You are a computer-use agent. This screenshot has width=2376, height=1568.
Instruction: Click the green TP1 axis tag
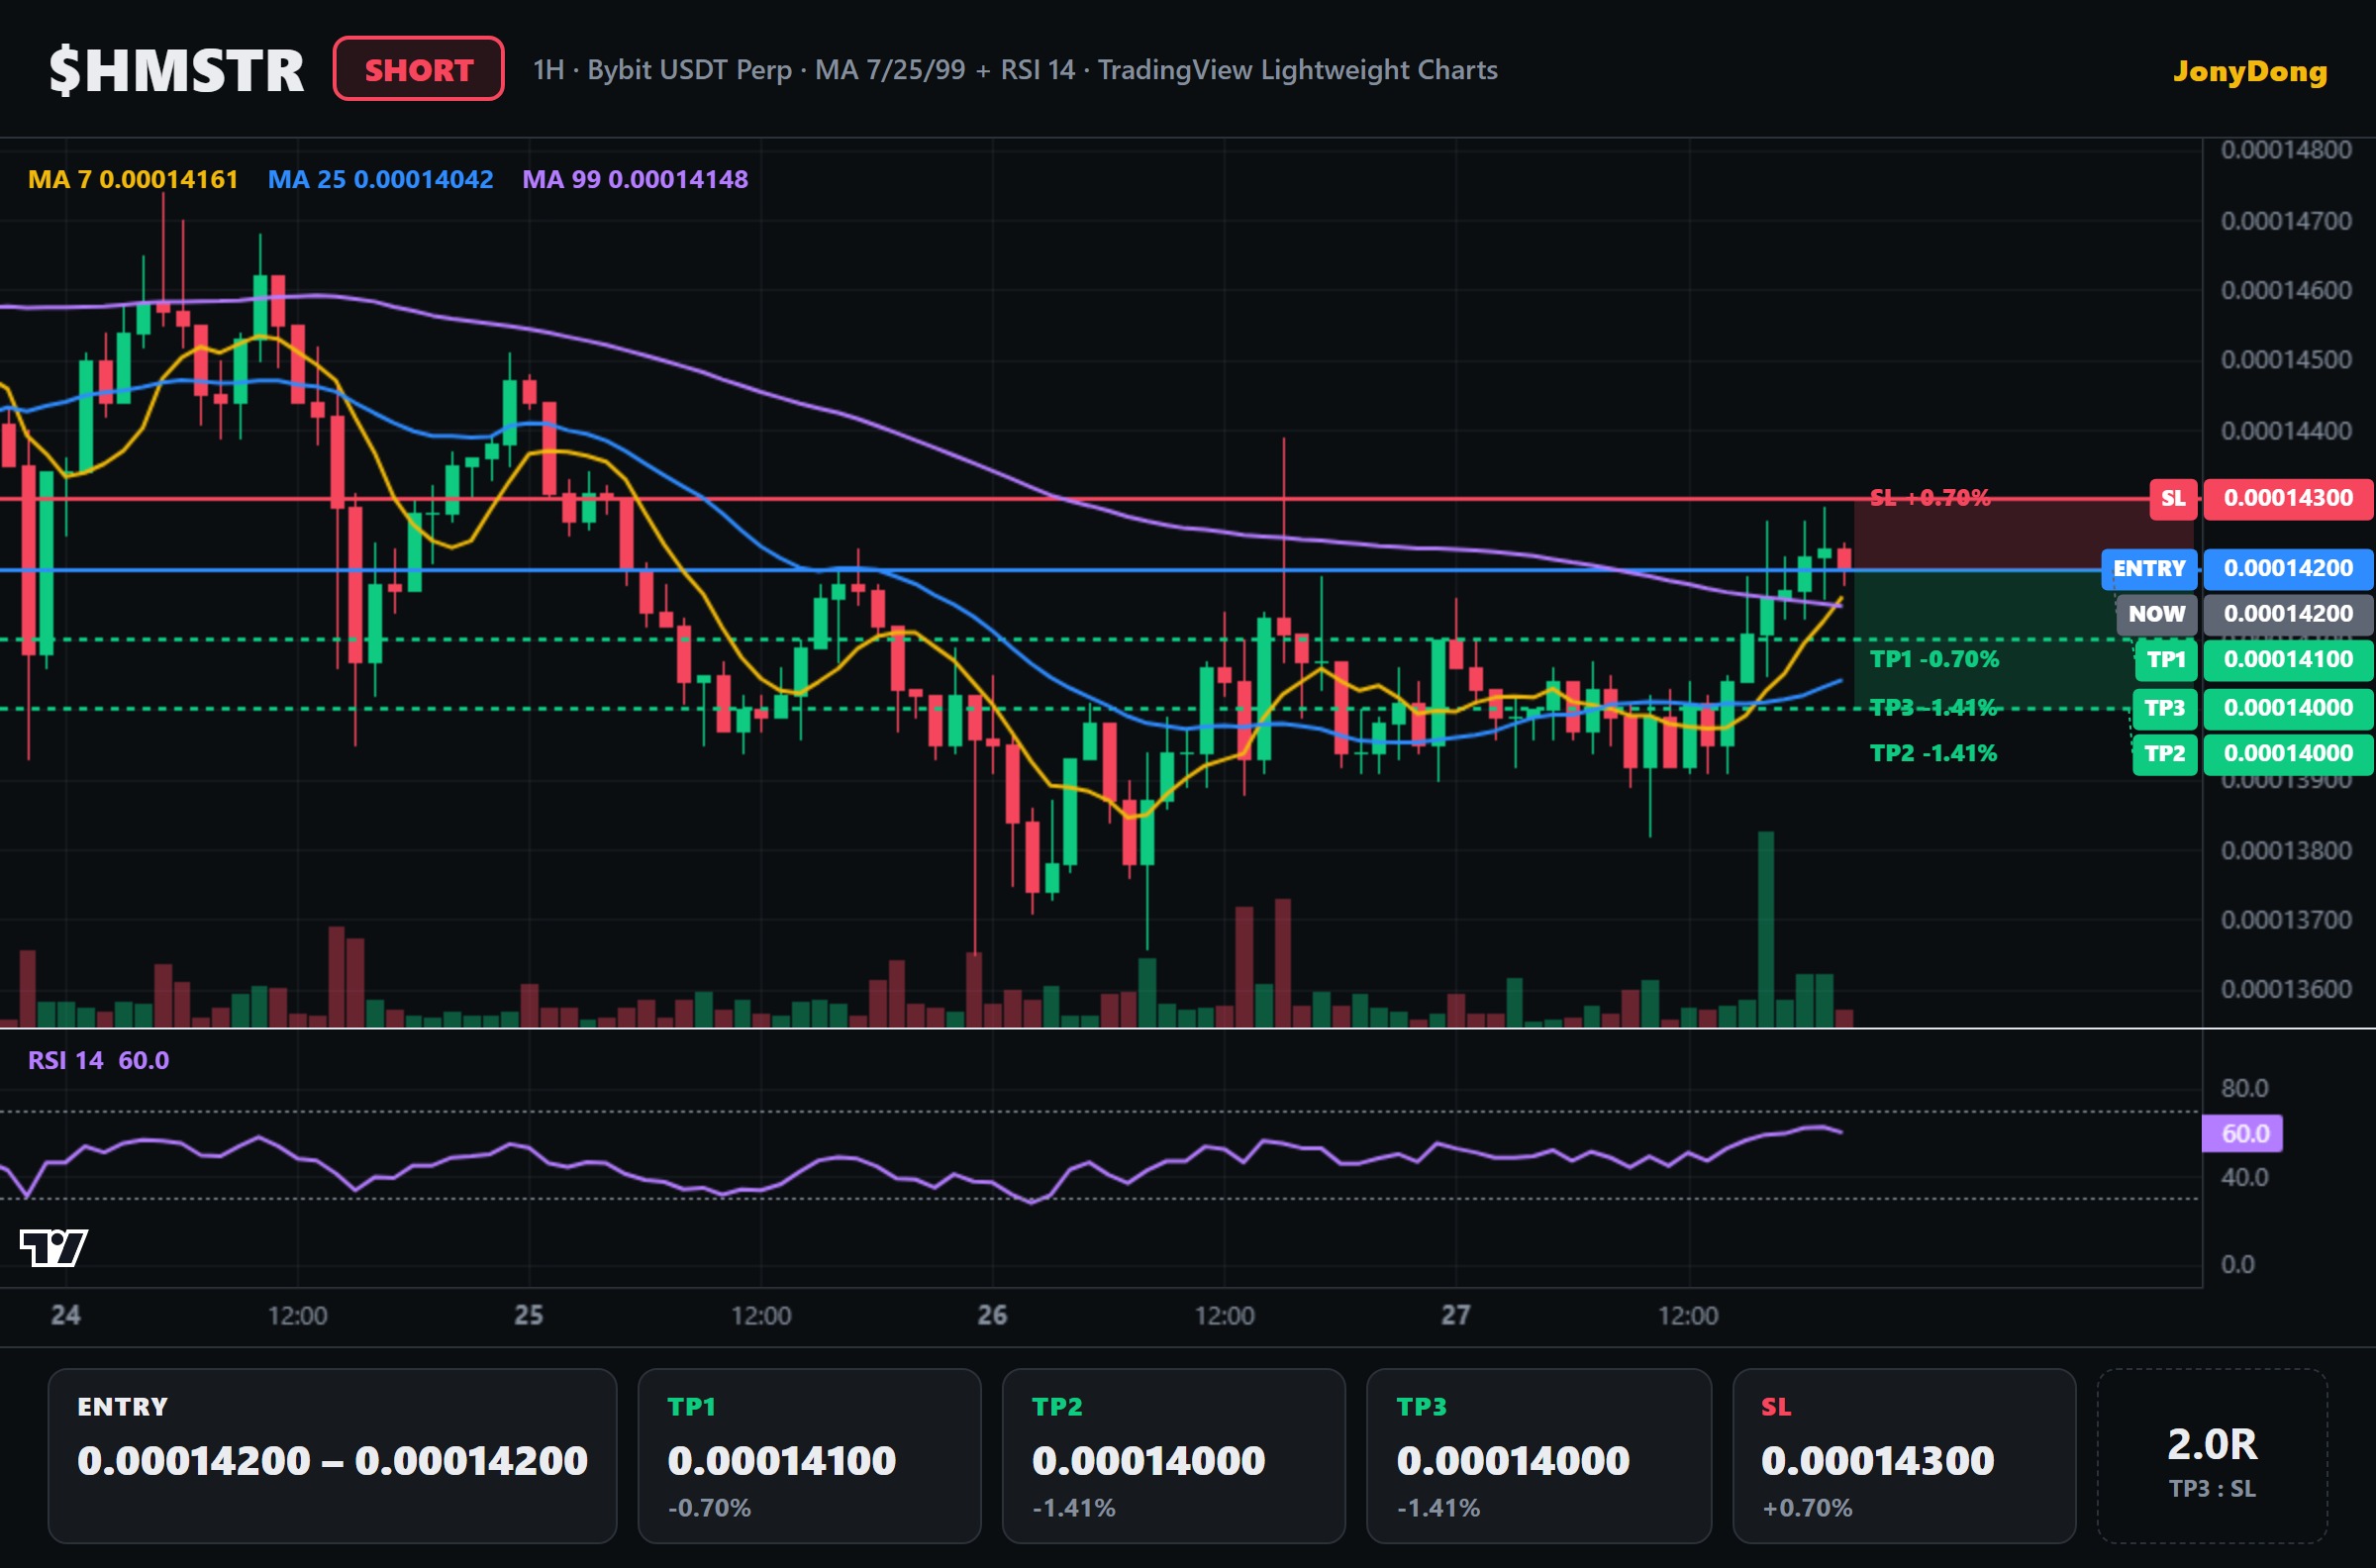point(2166,659)
